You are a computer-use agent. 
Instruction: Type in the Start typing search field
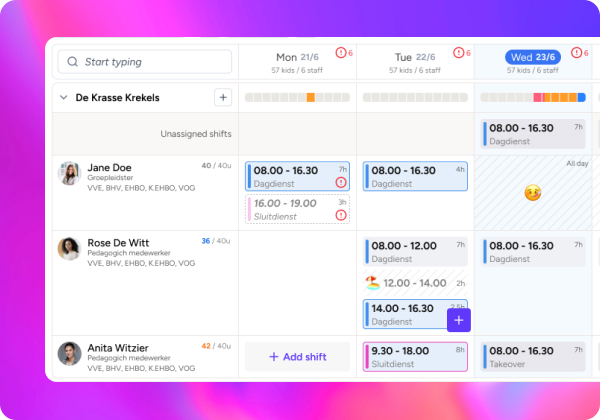pyautogui.click(x=150, y=62)
